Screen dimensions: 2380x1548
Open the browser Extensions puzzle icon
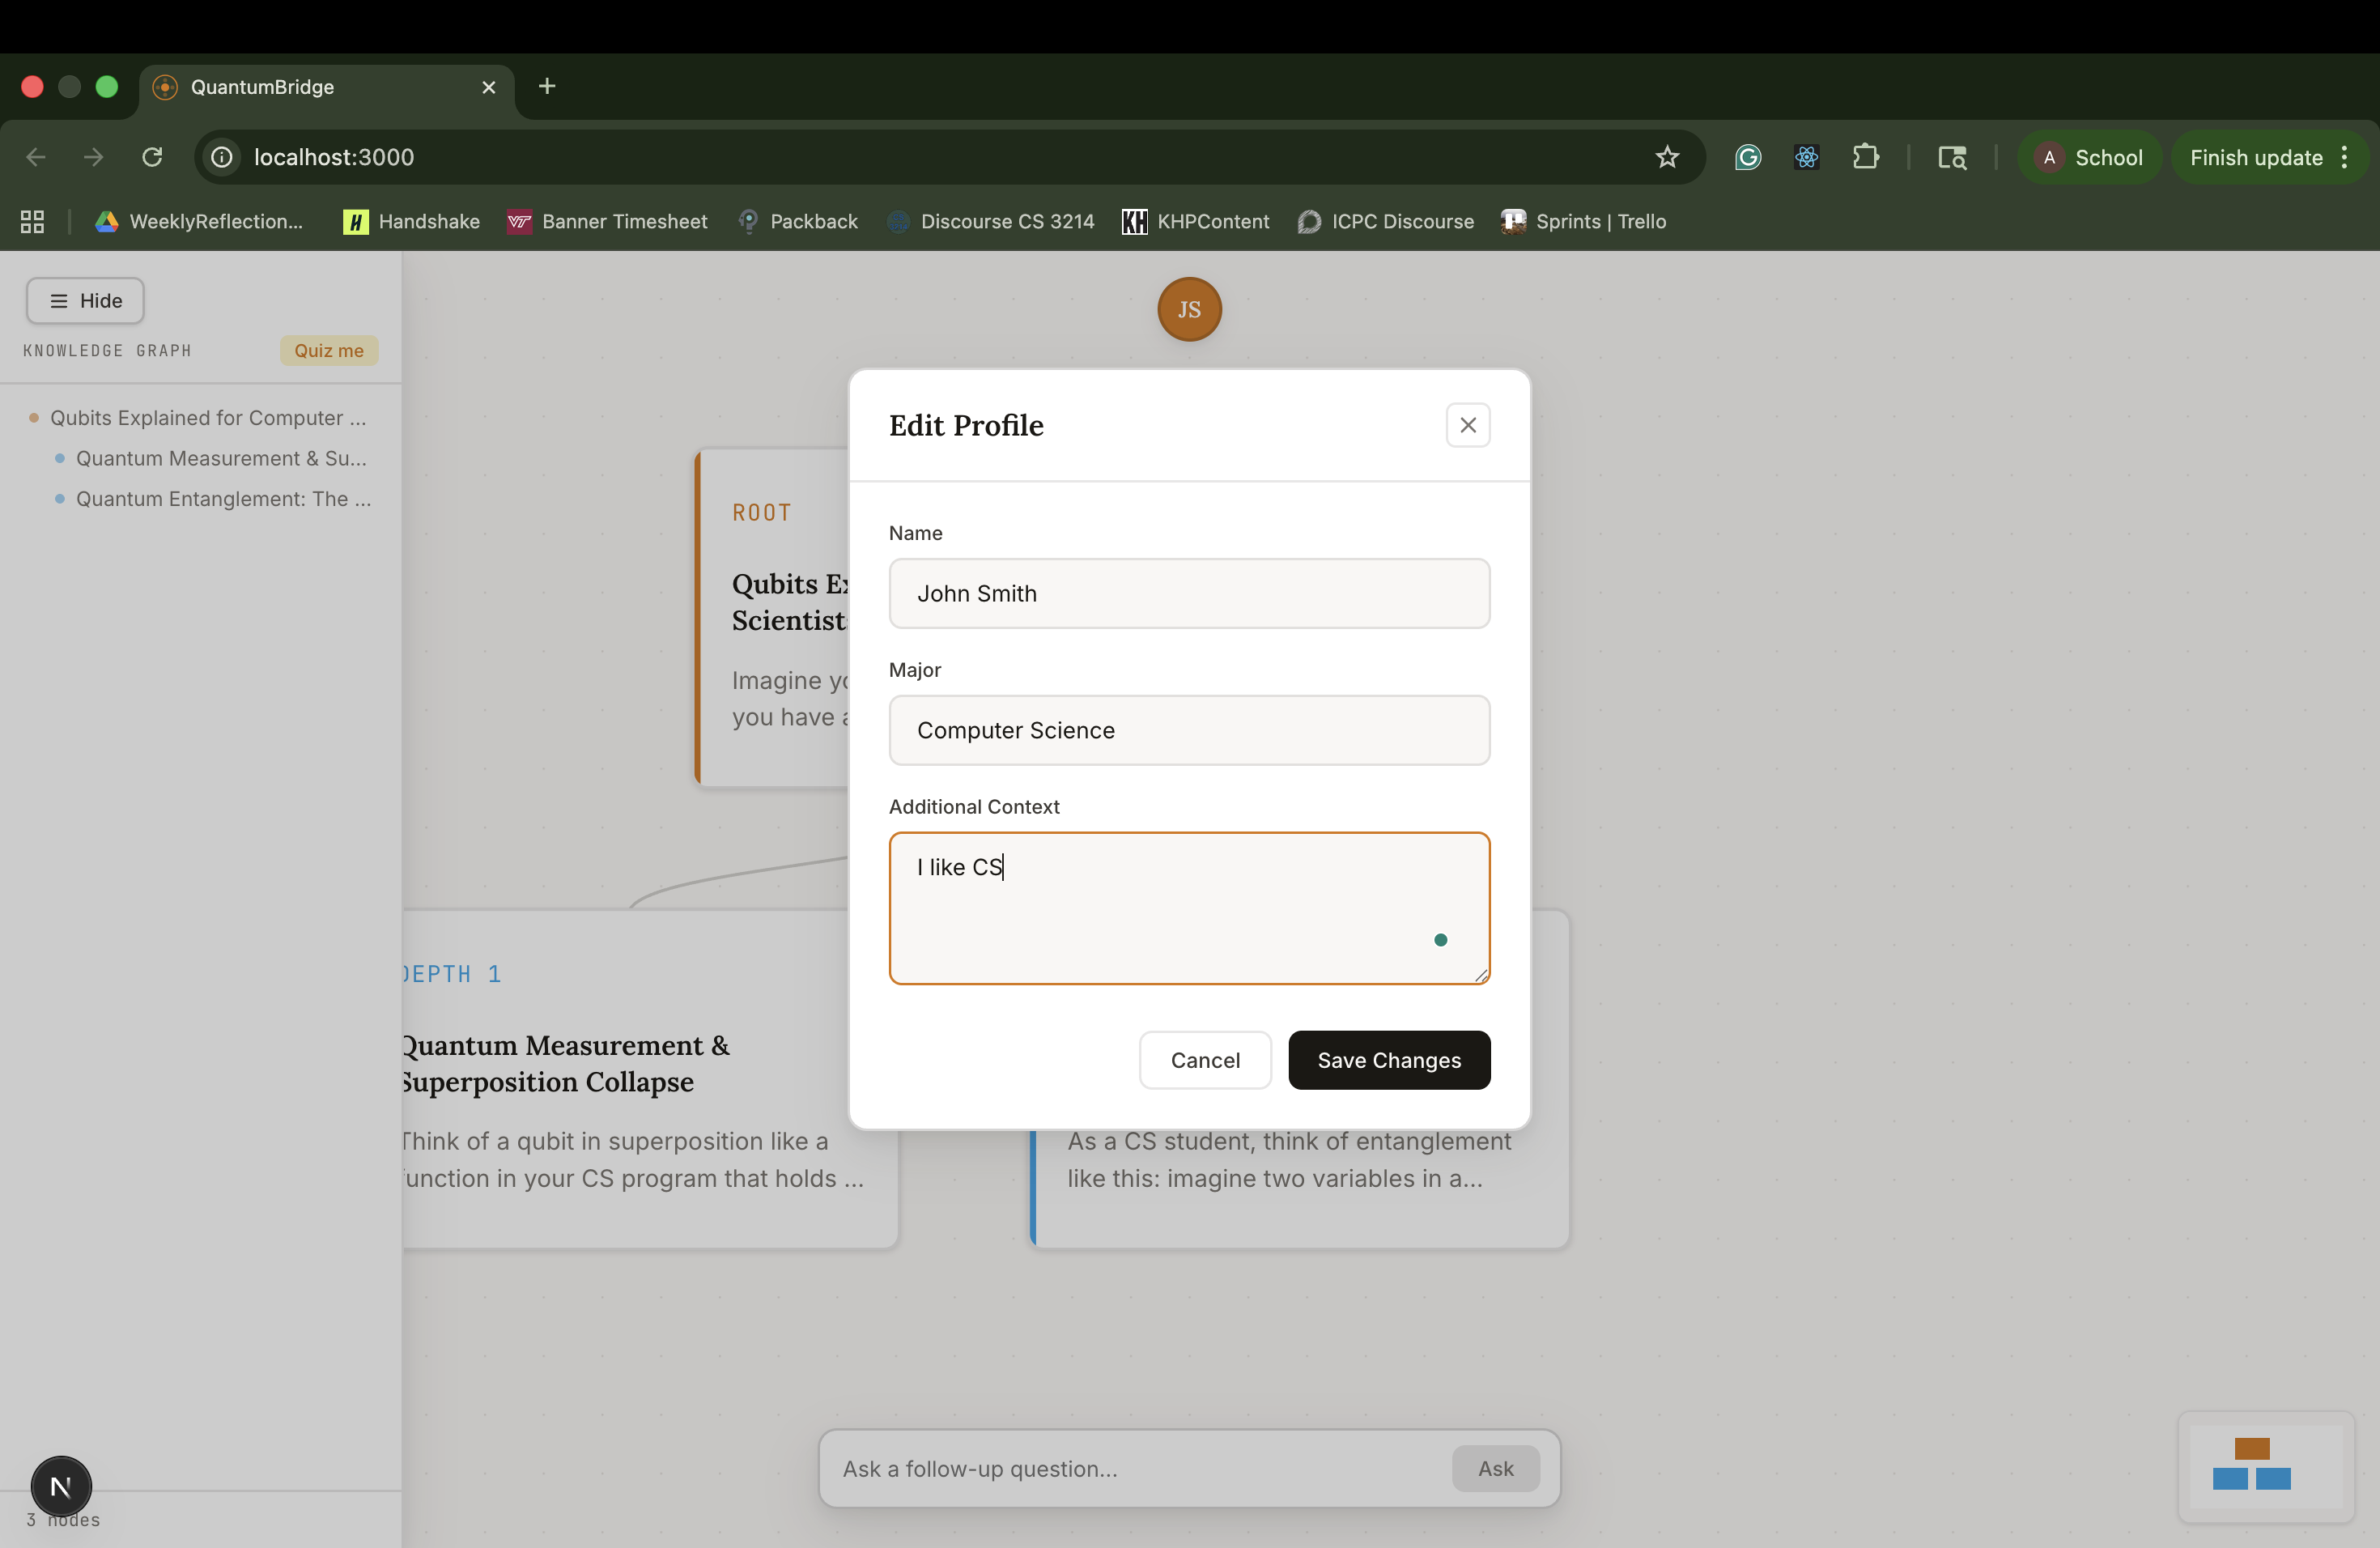tap(1864, 157)
